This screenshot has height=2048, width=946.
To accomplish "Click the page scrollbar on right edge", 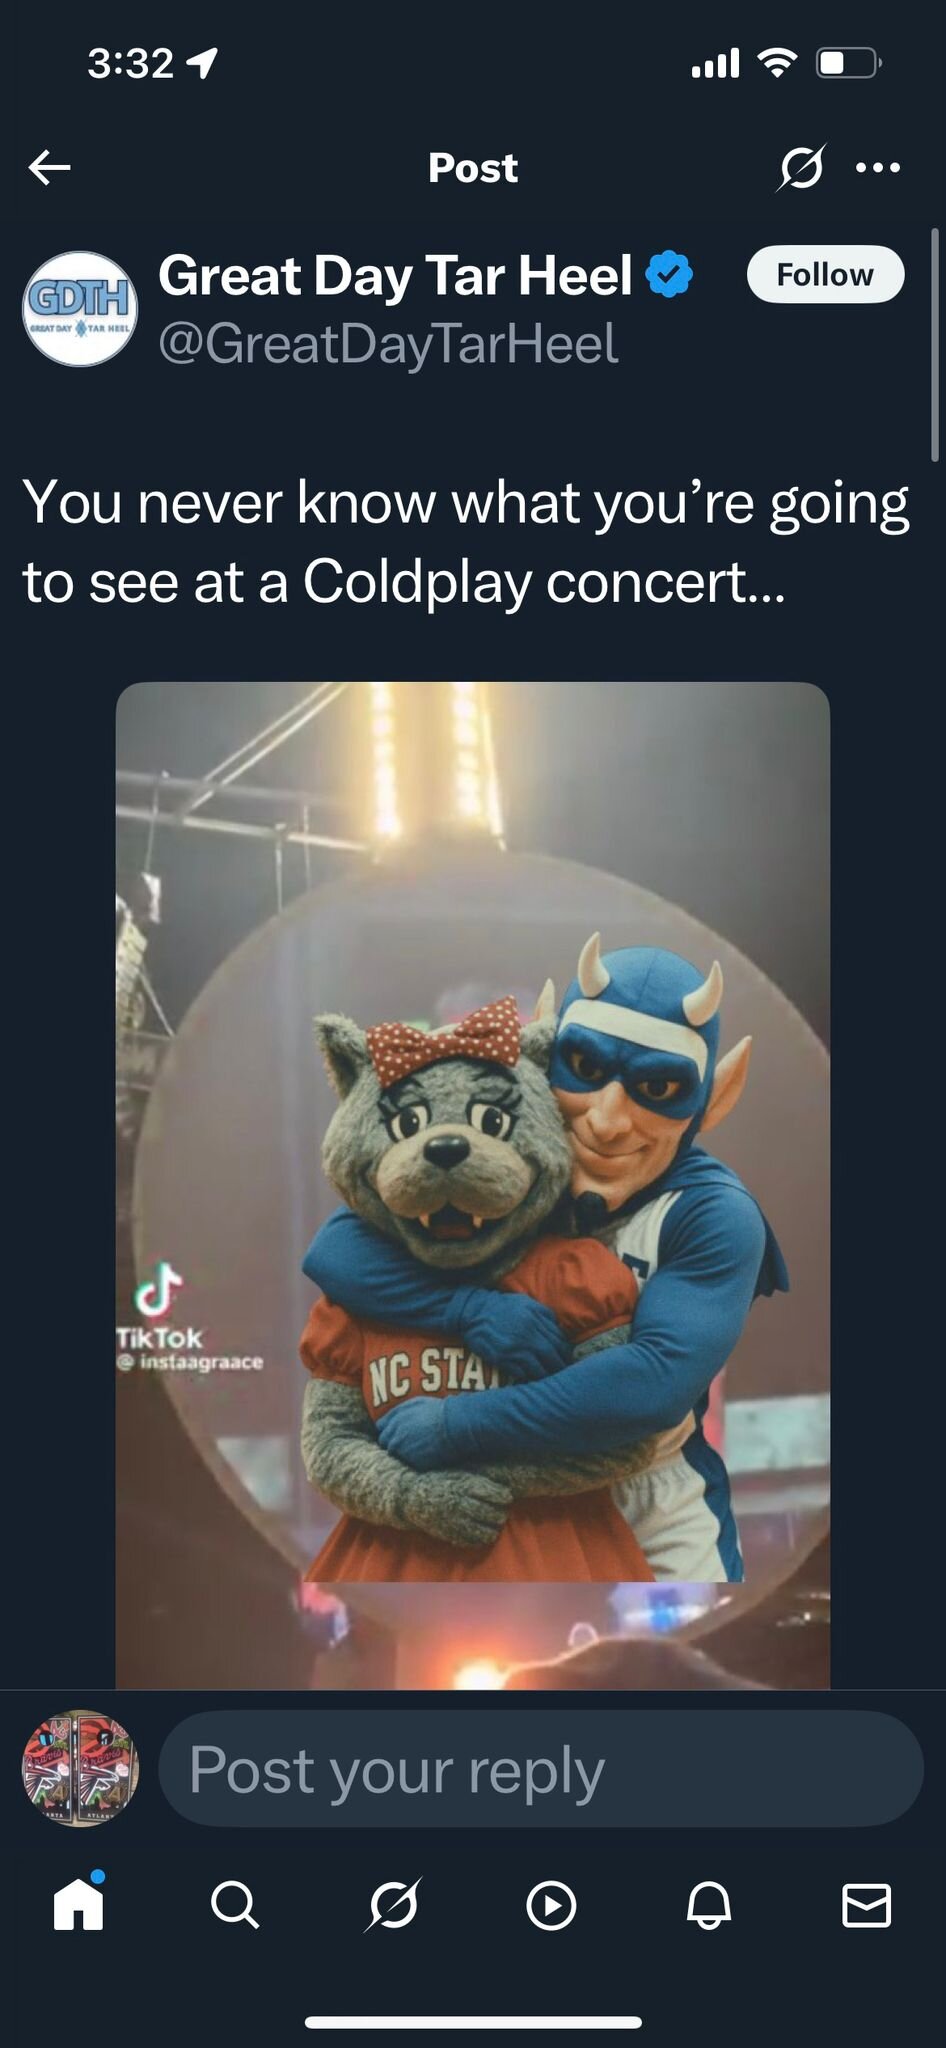I will point(935,345).
